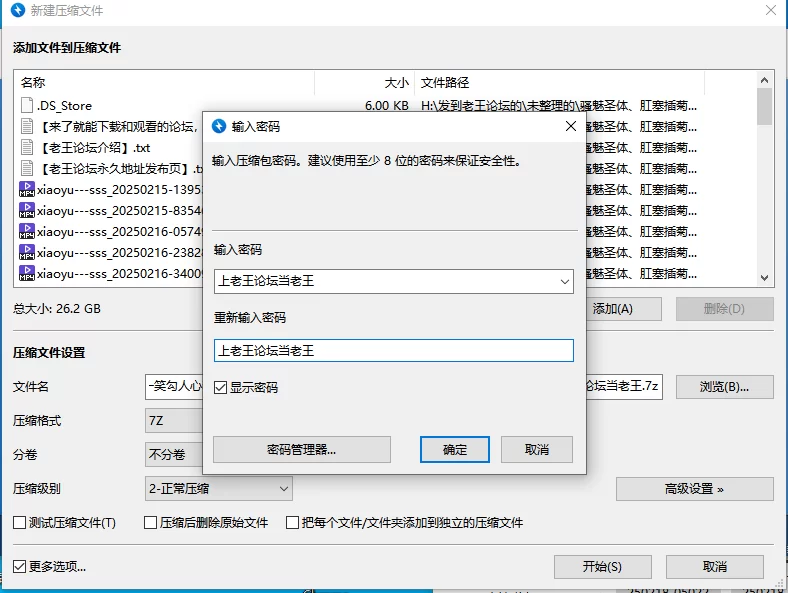Click the text file icon beside 【老王论坛永久地址发布页】

click(x=27, y=168)
